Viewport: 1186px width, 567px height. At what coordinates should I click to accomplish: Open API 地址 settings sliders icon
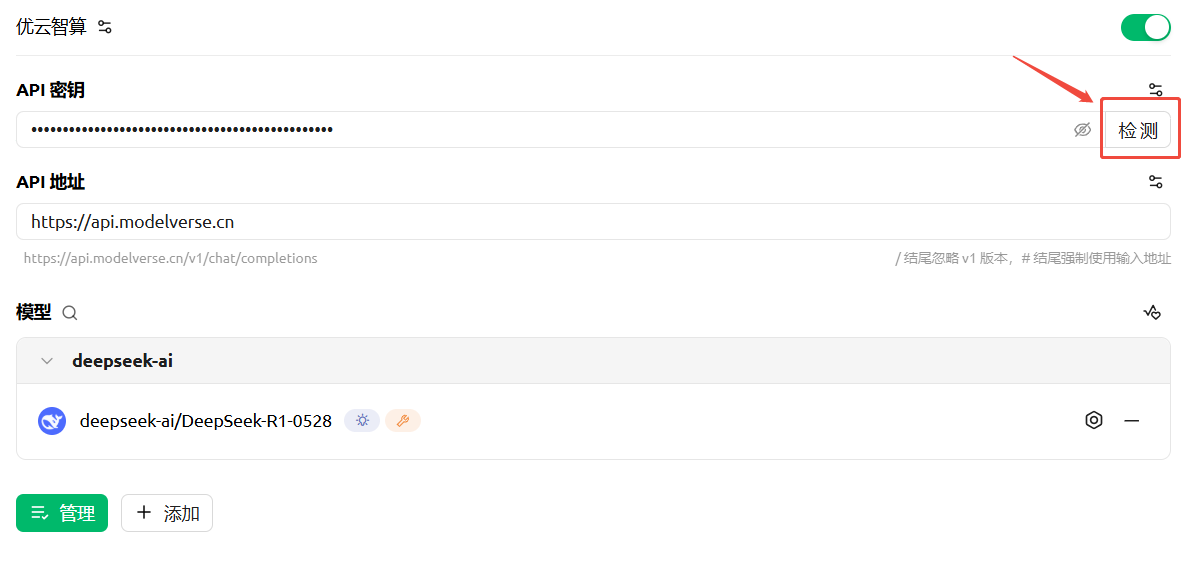1155,181
